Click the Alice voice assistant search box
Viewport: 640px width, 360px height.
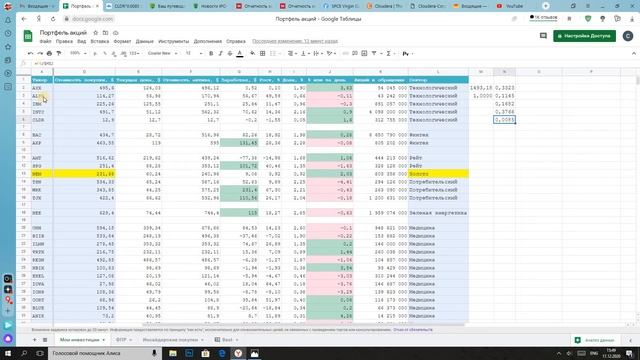(104, 353)
